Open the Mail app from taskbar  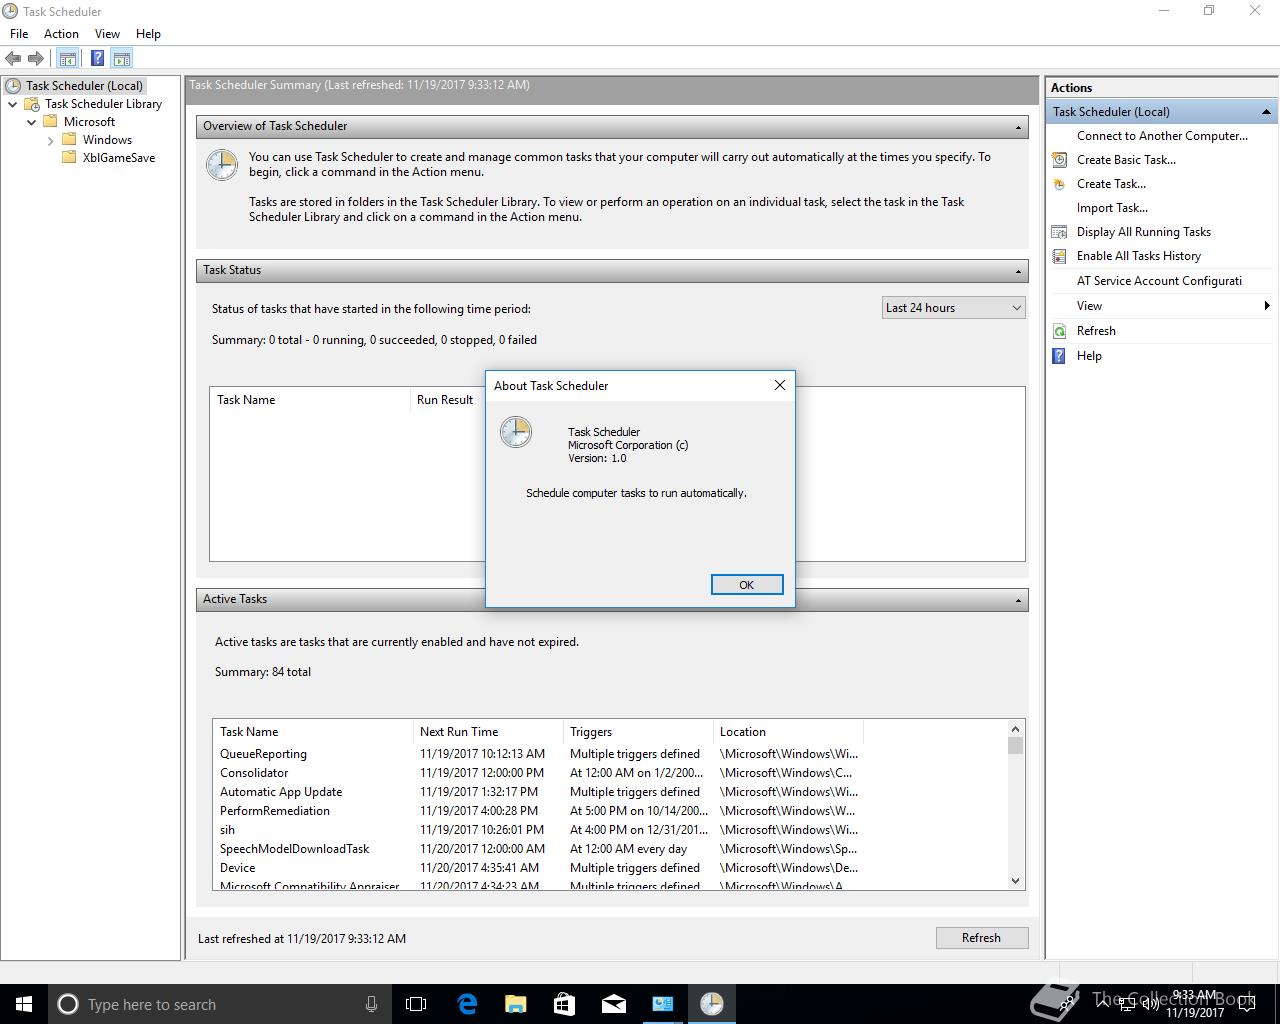tap(613, 1004)
